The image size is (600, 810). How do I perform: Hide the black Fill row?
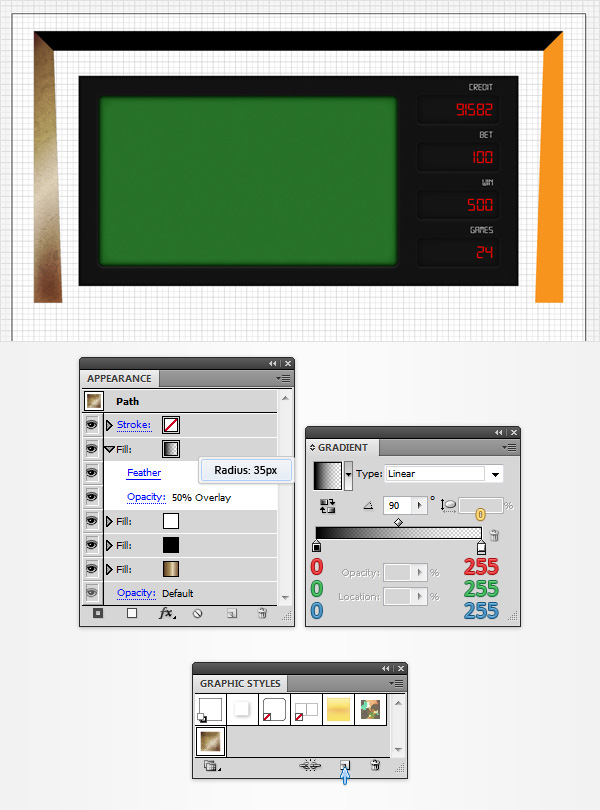click(91, 544)
